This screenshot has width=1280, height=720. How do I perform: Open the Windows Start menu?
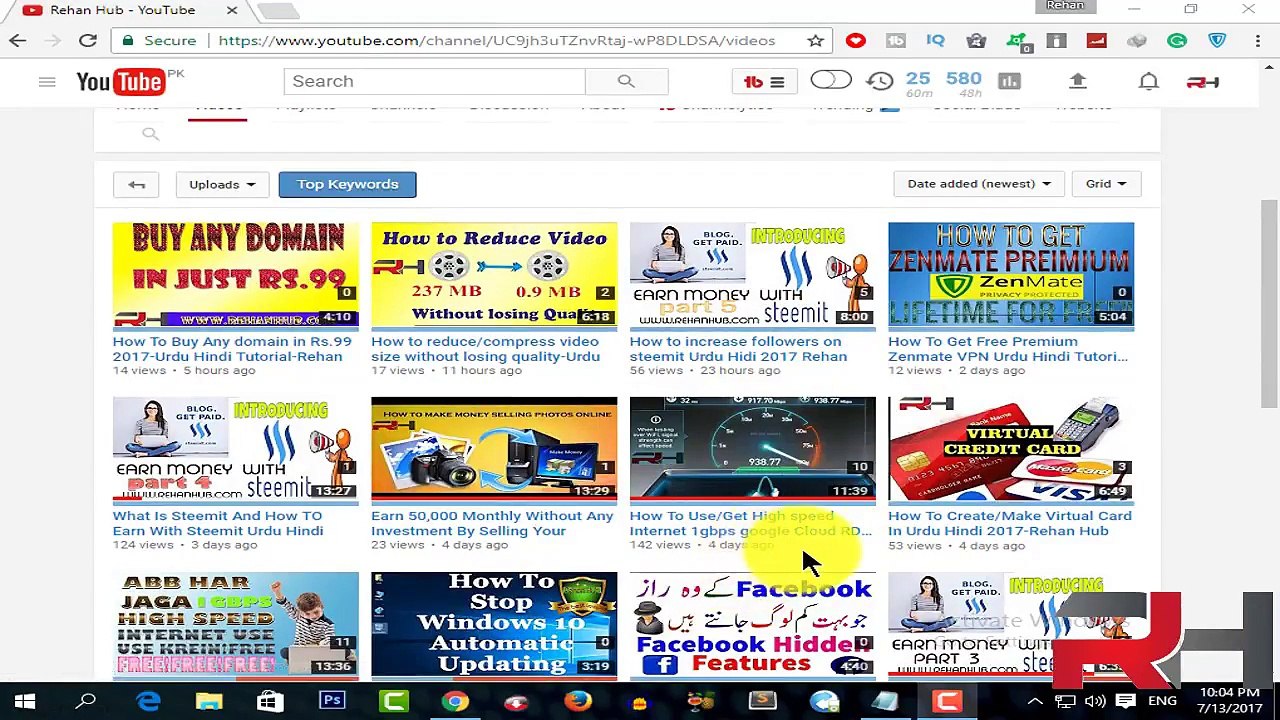24,702
